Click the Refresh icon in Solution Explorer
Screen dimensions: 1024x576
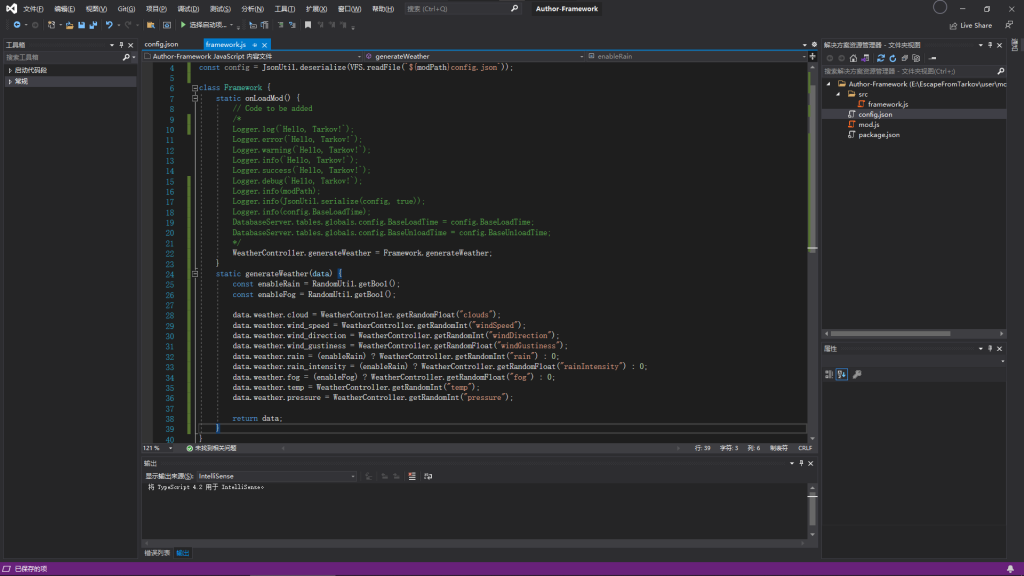893,58
